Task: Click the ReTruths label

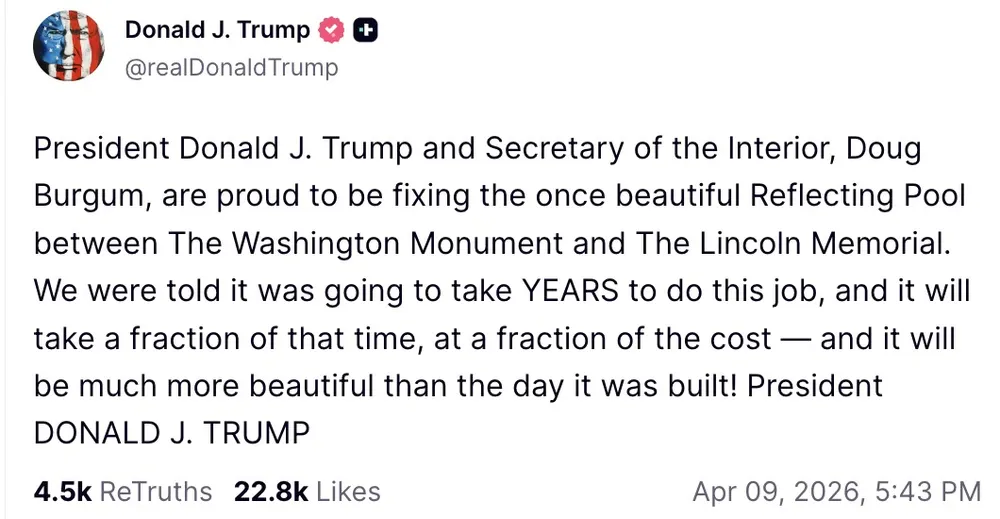Action: coord(156,491)
